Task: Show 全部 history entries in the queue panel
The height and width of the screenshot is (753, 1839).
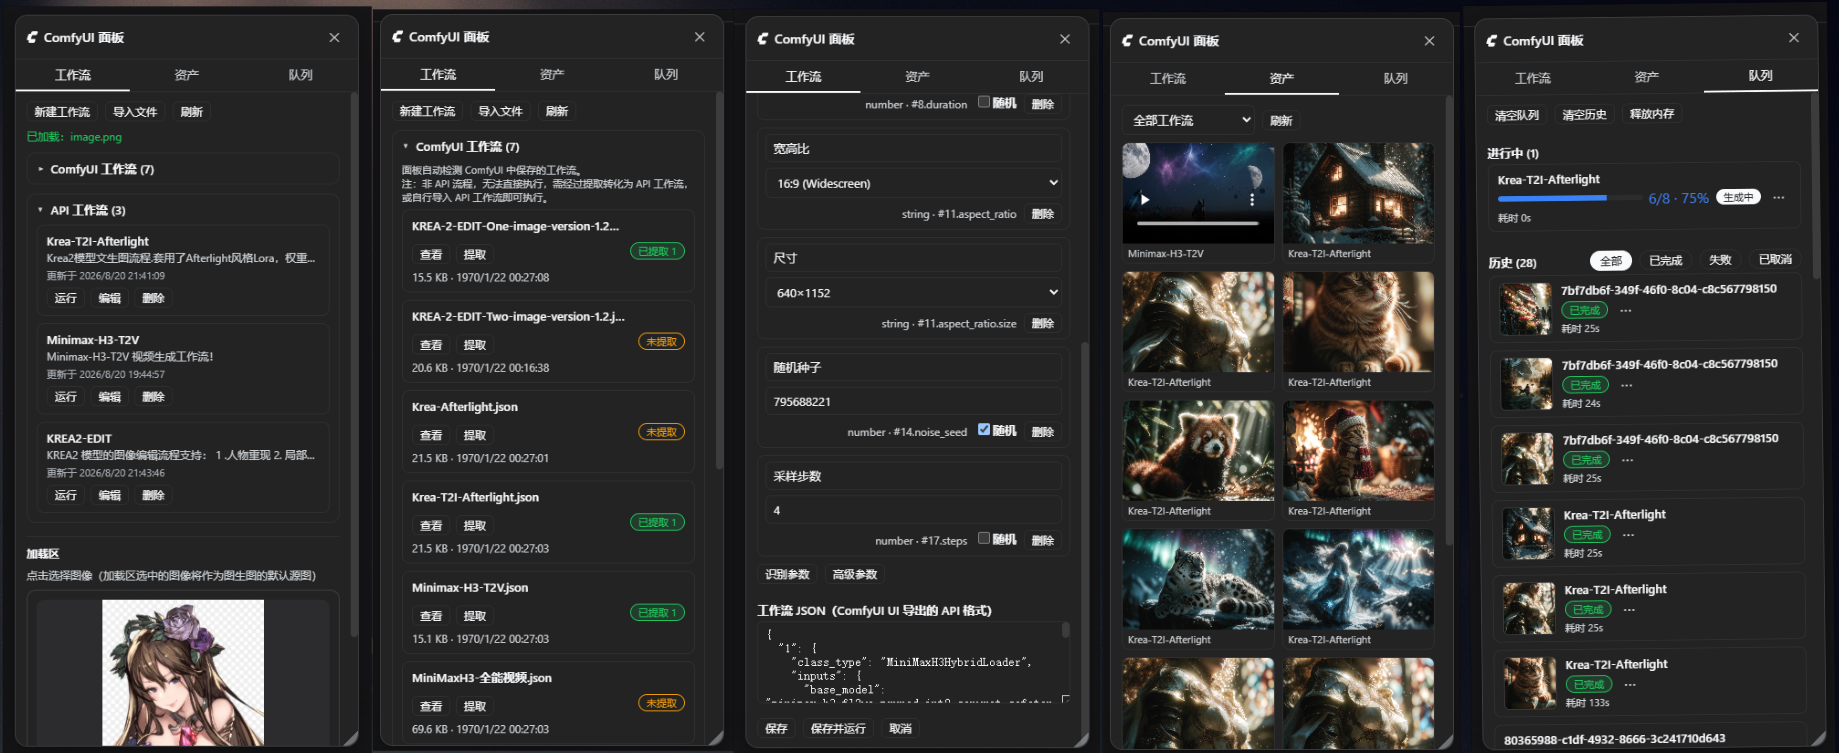Action: click(1611, 261)
